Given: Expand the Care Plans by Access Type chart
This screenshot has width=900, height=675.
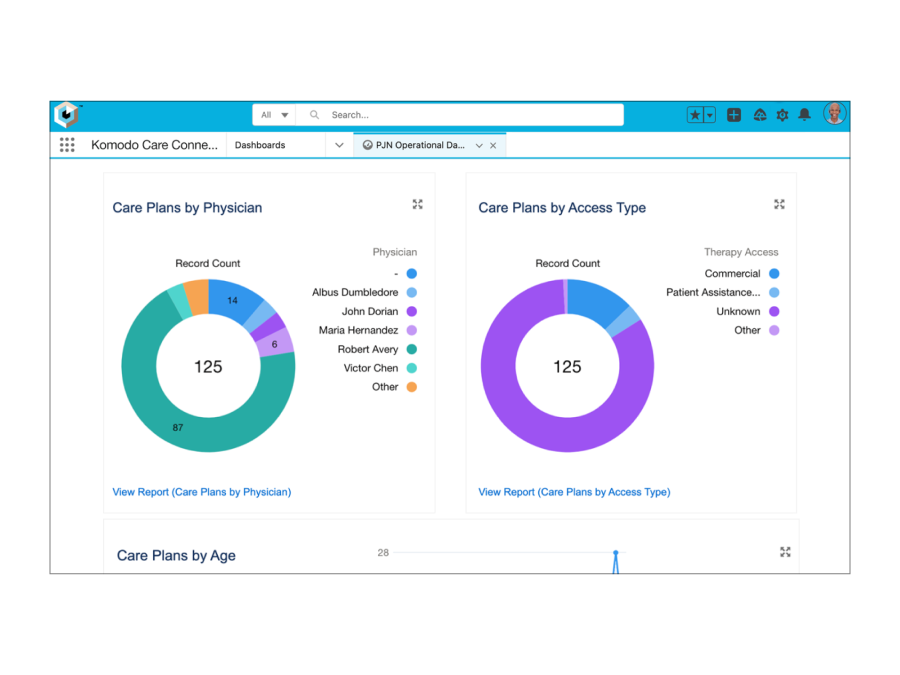Looking at the screenshot, I should [x=779, y=204].
